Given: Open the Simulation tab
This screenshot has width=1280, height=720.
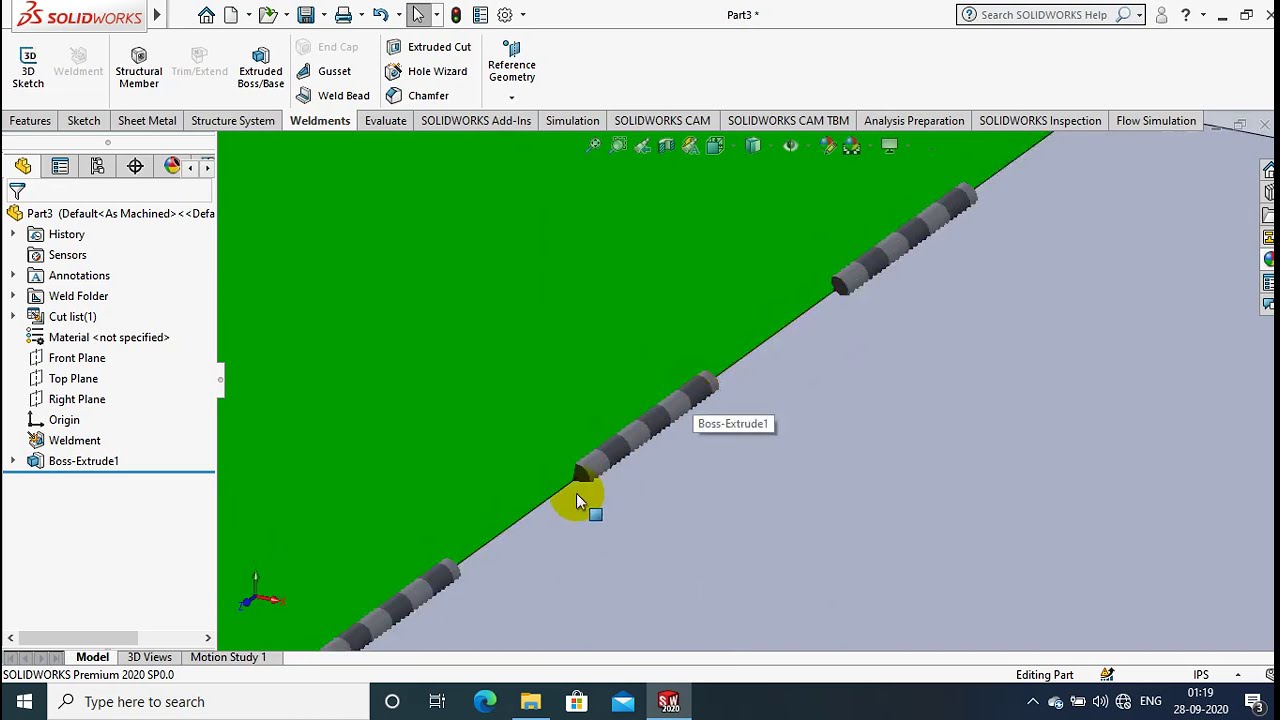Looking at the screenshot, I should tap(572, 121).
